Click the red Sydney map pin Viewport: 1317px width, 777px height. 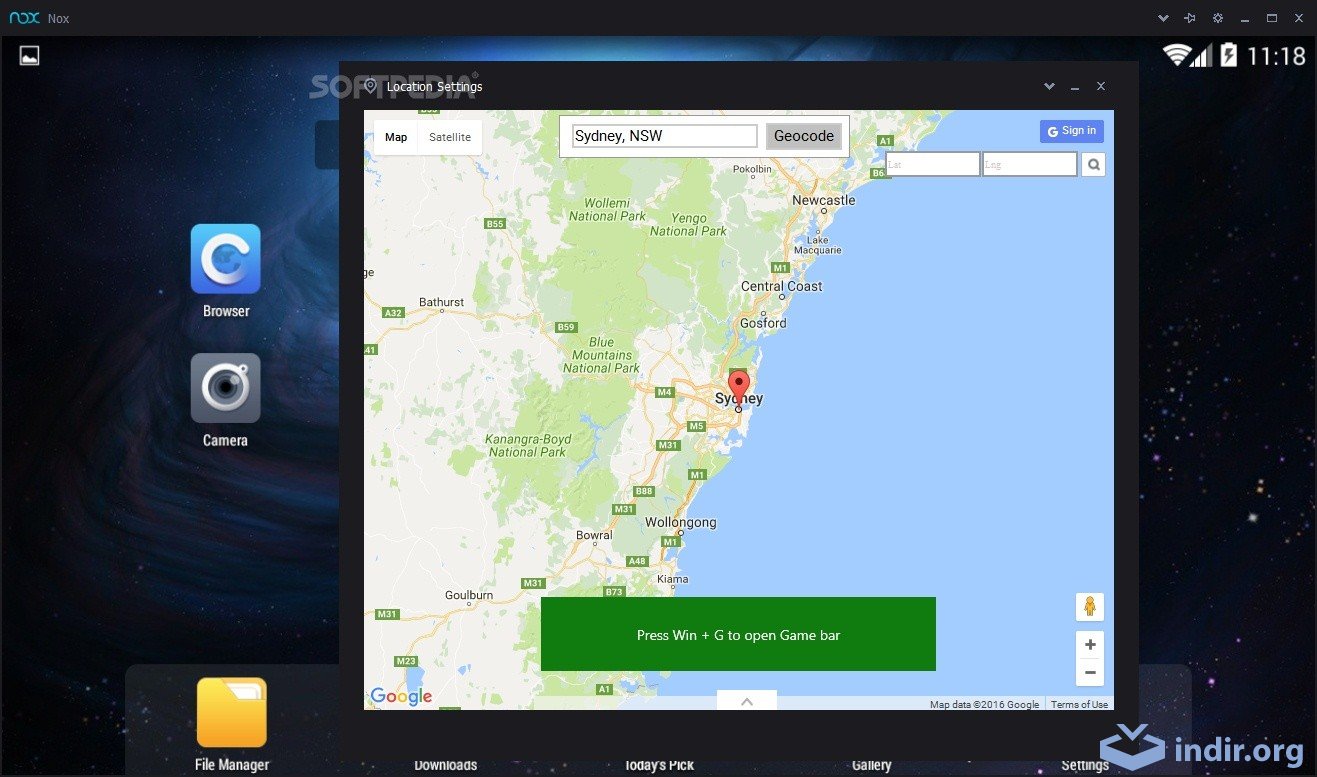(738, 386)
